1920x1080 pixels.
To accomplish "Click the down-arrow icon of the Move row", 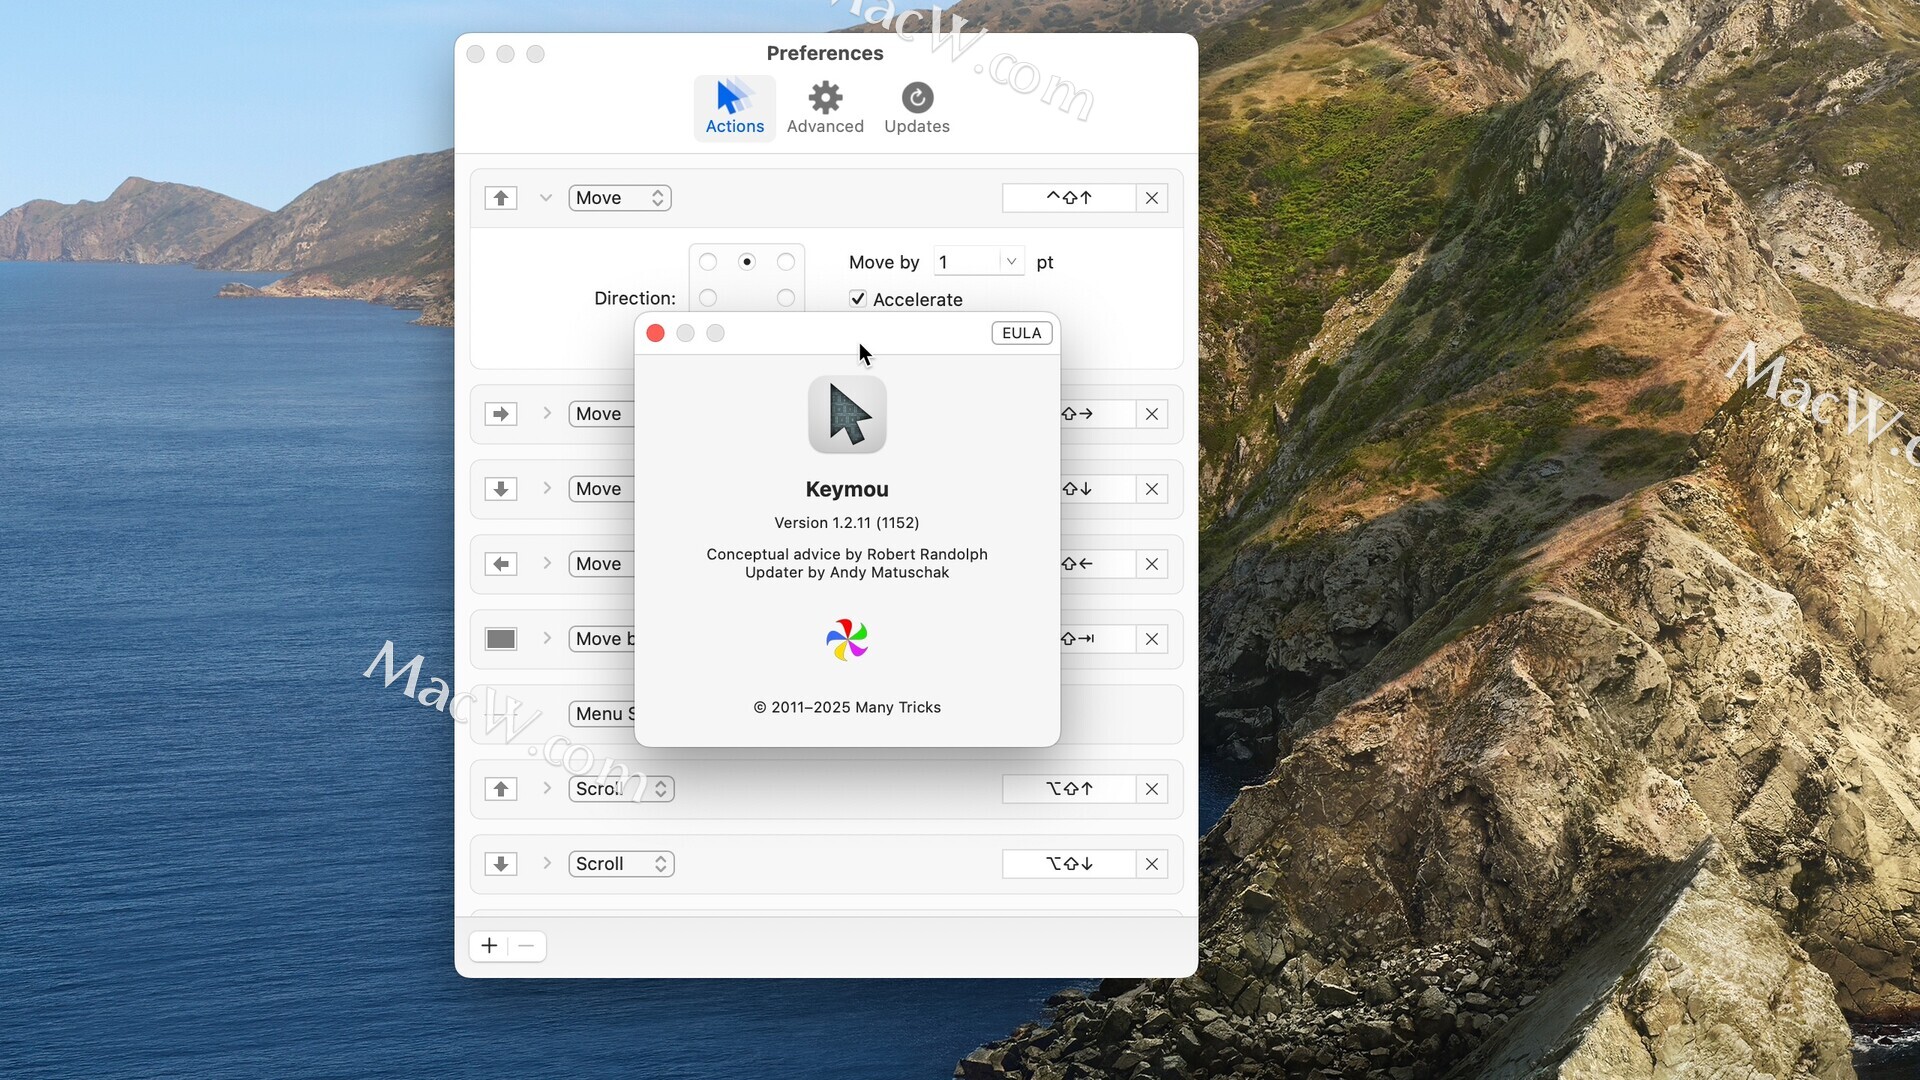I will [x=501, y=489].
